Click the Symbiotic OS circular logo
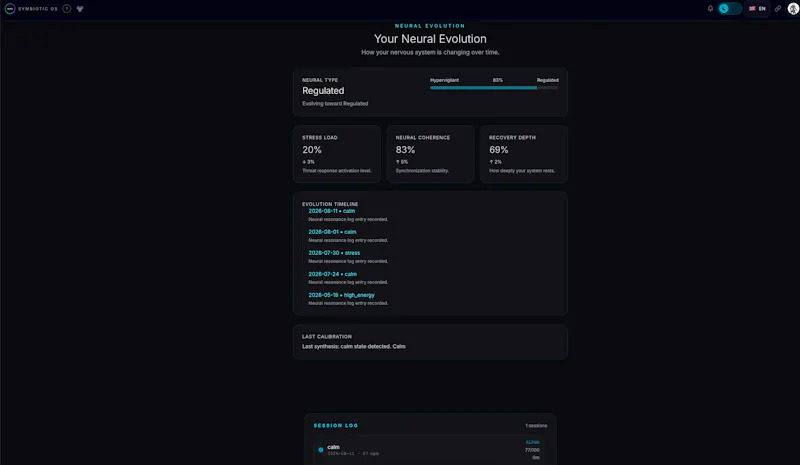Screen dimensions: 800x465 click(x=10, y=9)
